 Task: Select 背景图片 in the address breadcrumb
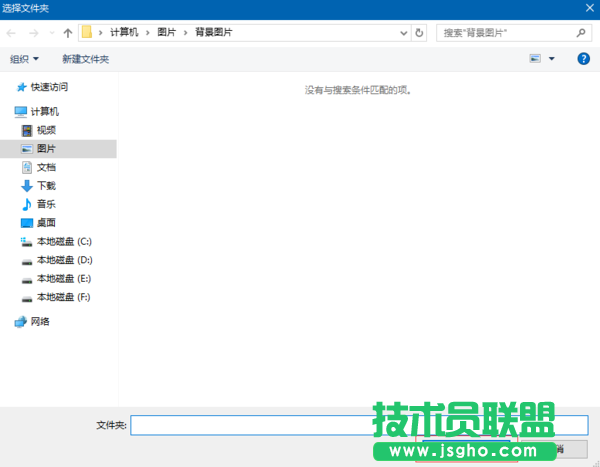pyautogui.click(x=214, y=33)
